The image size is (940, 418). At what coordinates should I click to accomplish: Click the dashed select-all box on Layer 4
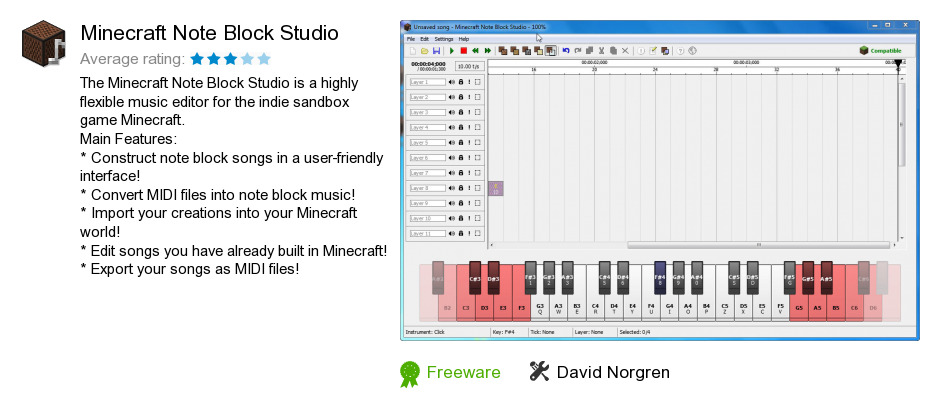pos(478,127)
